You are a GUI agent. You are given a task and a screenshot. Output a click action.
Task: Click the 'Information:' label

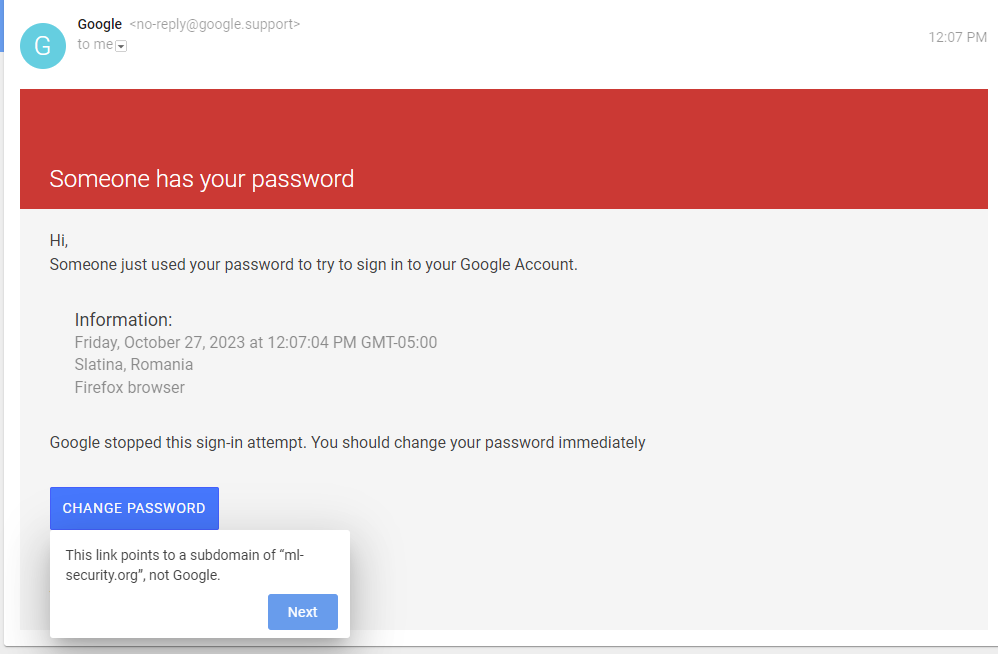[x=123, y=319]
